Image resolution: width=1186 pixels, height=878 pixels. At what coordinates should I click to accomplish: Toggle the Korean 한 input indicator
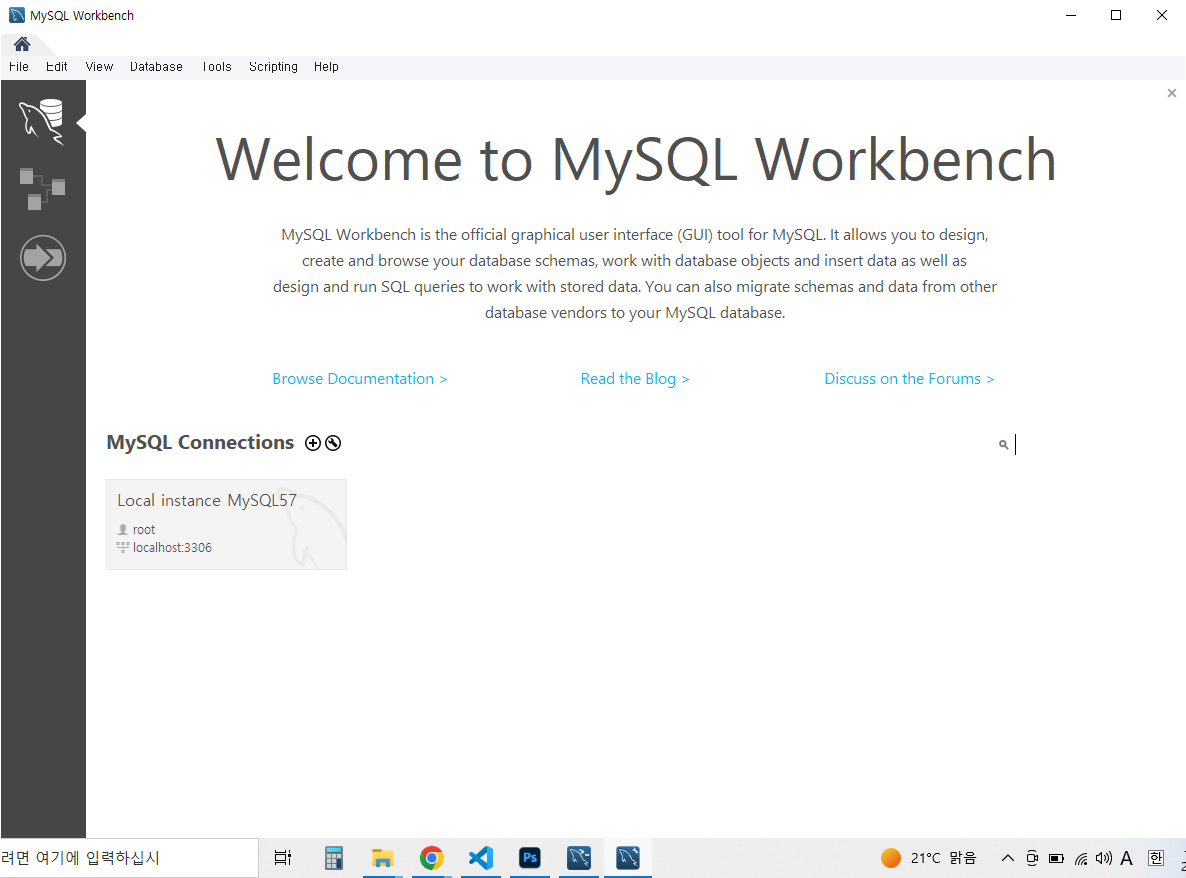pyautogui.click(x=1156, y=858)
